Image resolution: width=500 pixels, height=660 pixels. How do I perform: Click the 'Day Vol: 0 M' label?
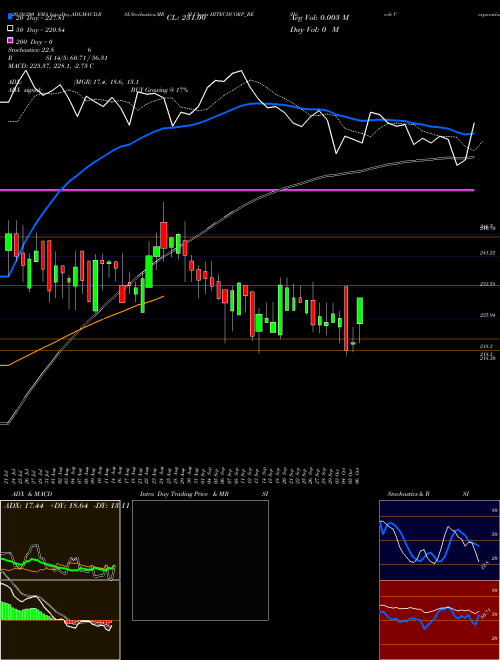click(x=315, y=29)
